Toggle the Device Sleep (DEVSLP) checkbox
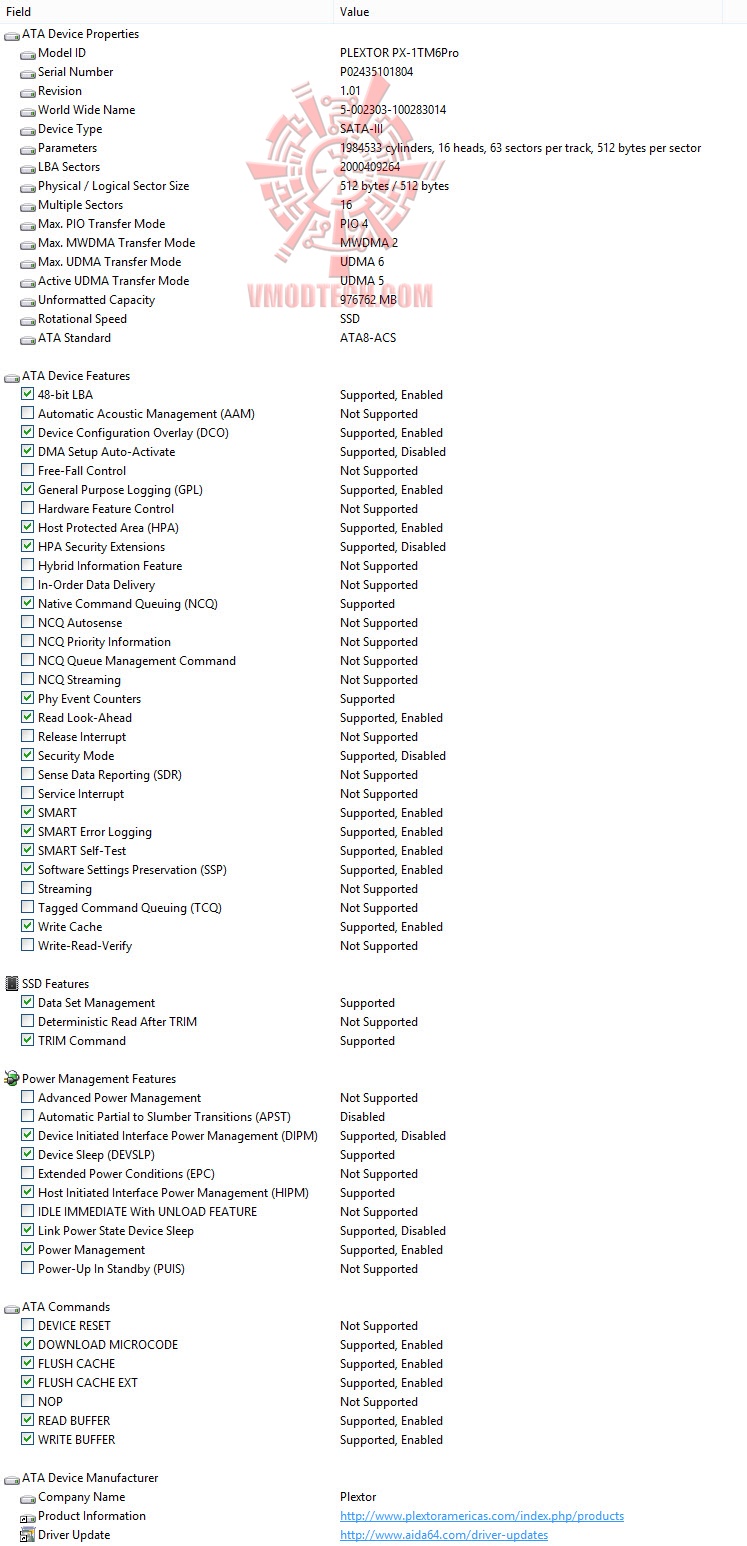Viewport: 747px width, 1546px height. 27,1155
